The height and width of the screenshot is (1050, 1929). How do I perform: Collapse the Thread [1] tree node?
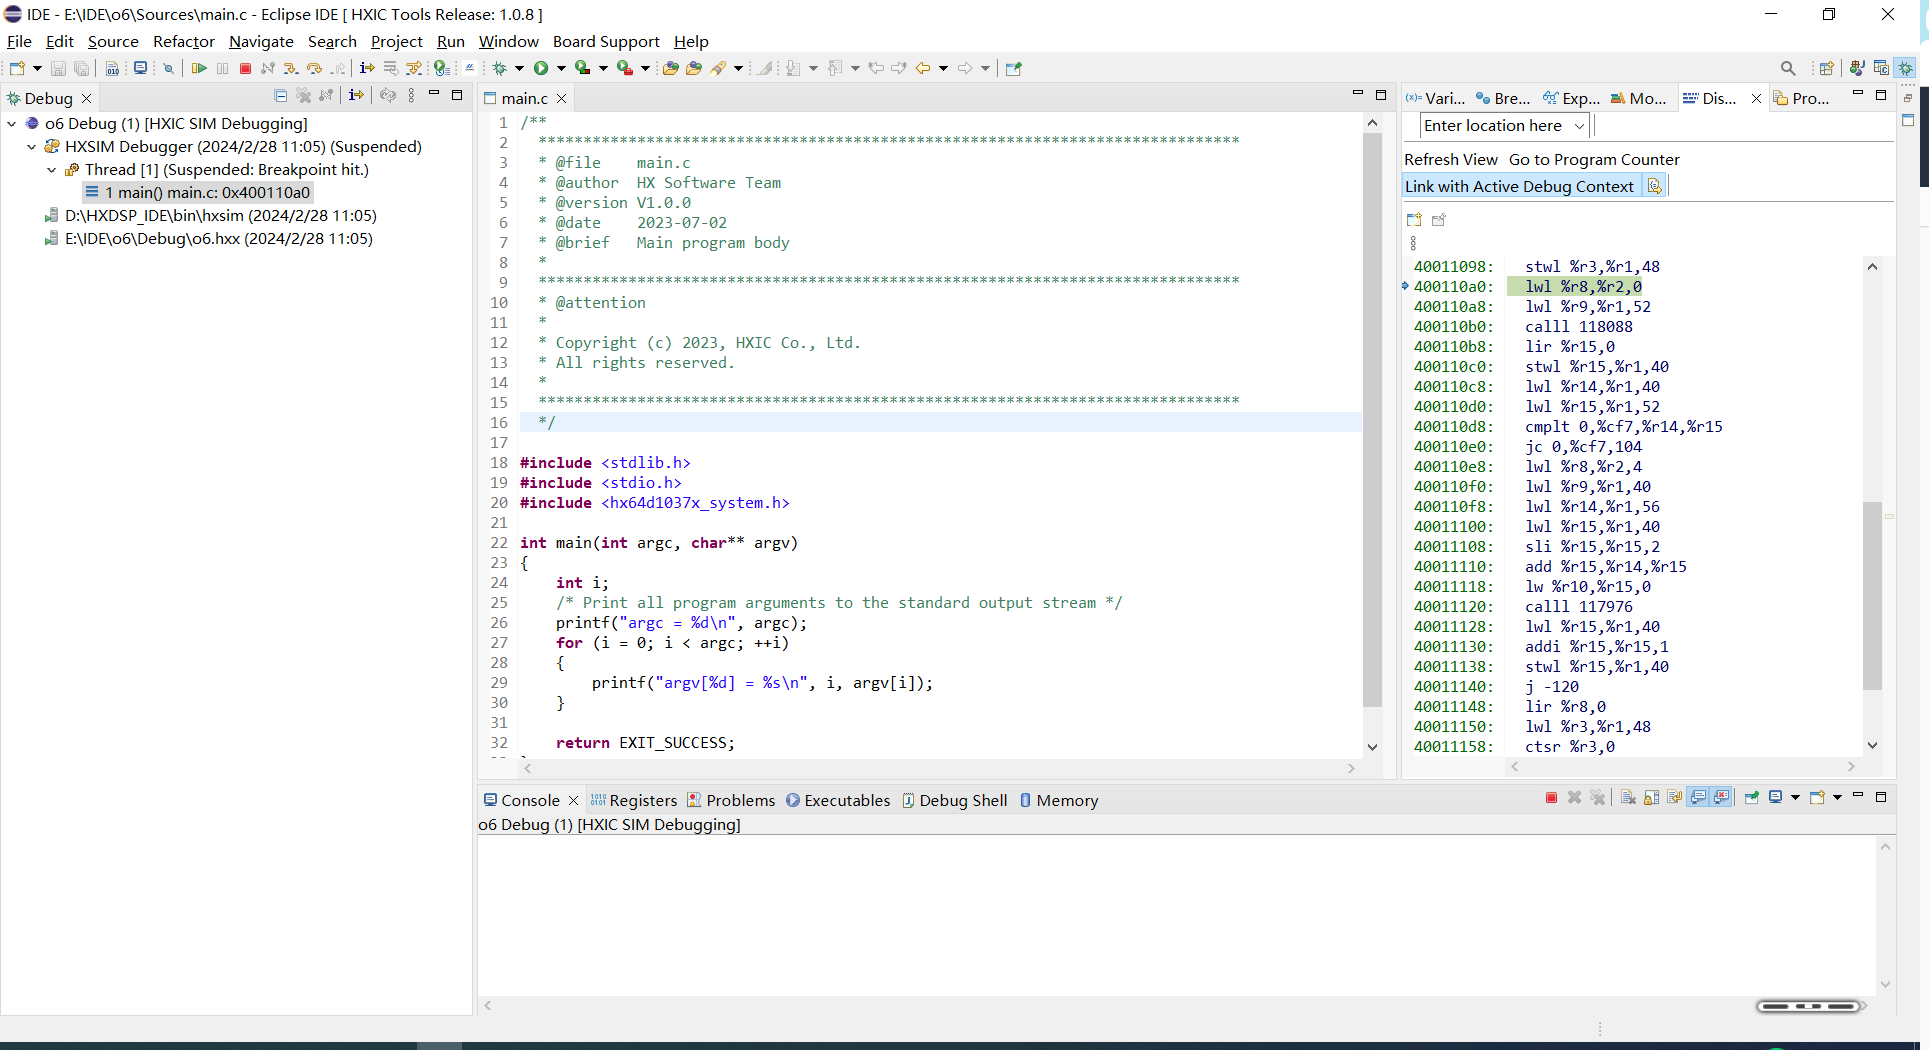52,170
